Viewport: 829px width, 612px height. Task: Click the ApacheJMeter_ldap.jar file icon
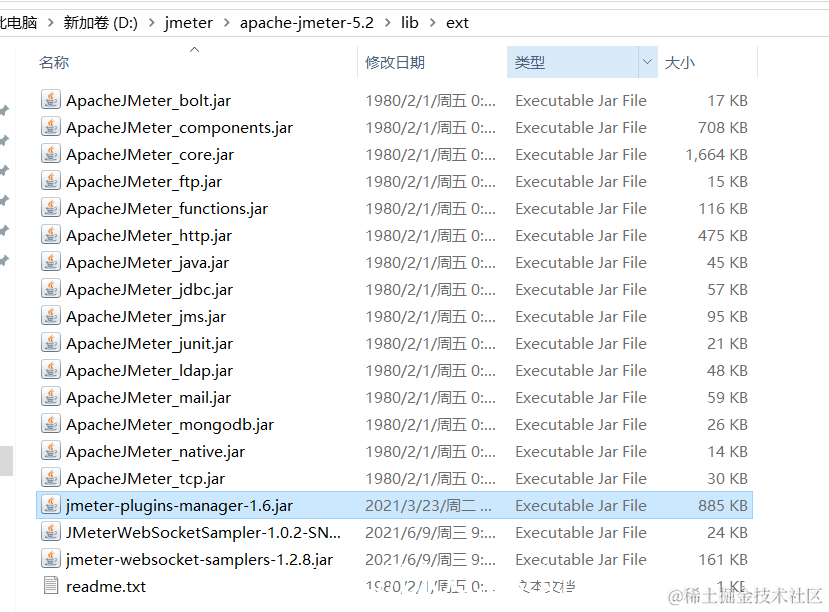pos(51,369)
